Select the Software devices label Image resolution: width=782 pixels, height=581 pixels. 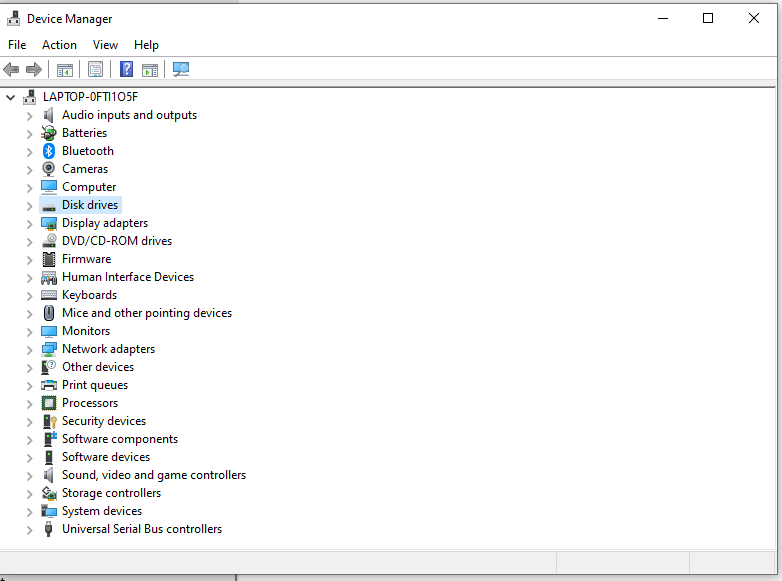(106, 457)
